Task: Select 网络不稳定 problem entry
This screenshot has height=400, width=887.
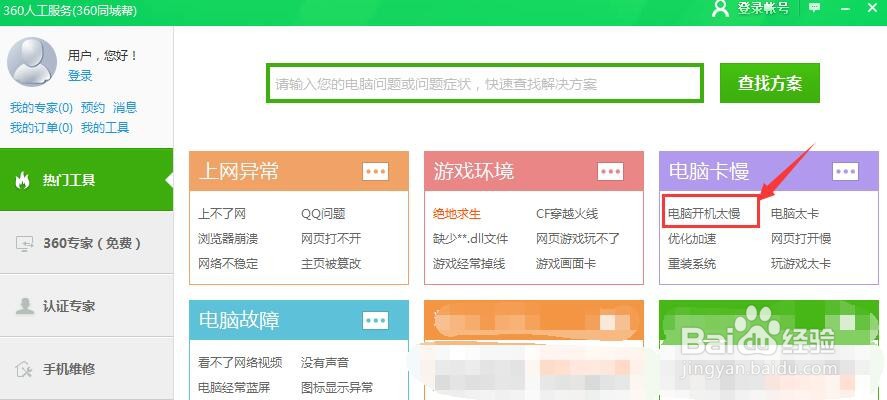Action: point(228,264)
